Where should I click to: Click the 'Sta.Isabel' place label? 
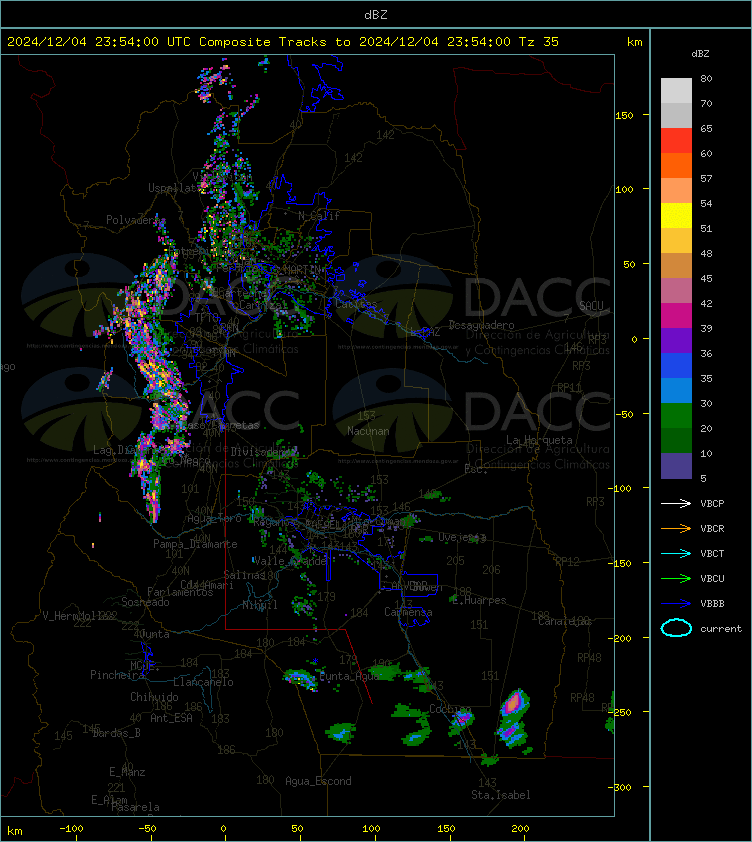tap(501, 795)
